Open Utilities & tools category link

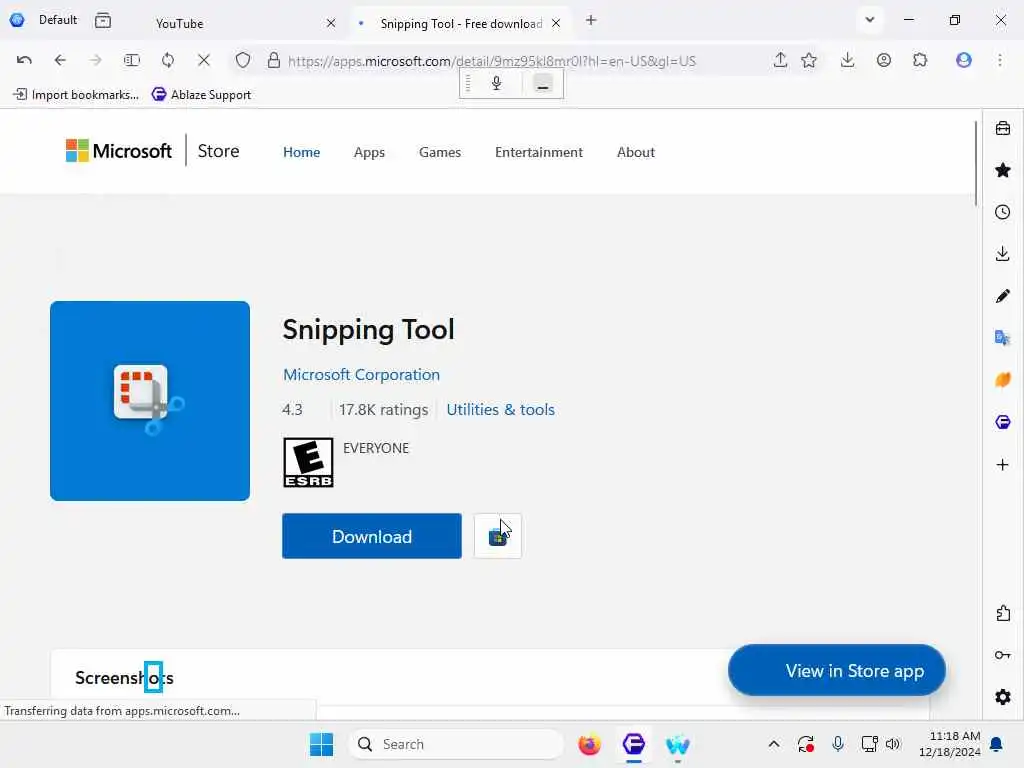(500, 409)
